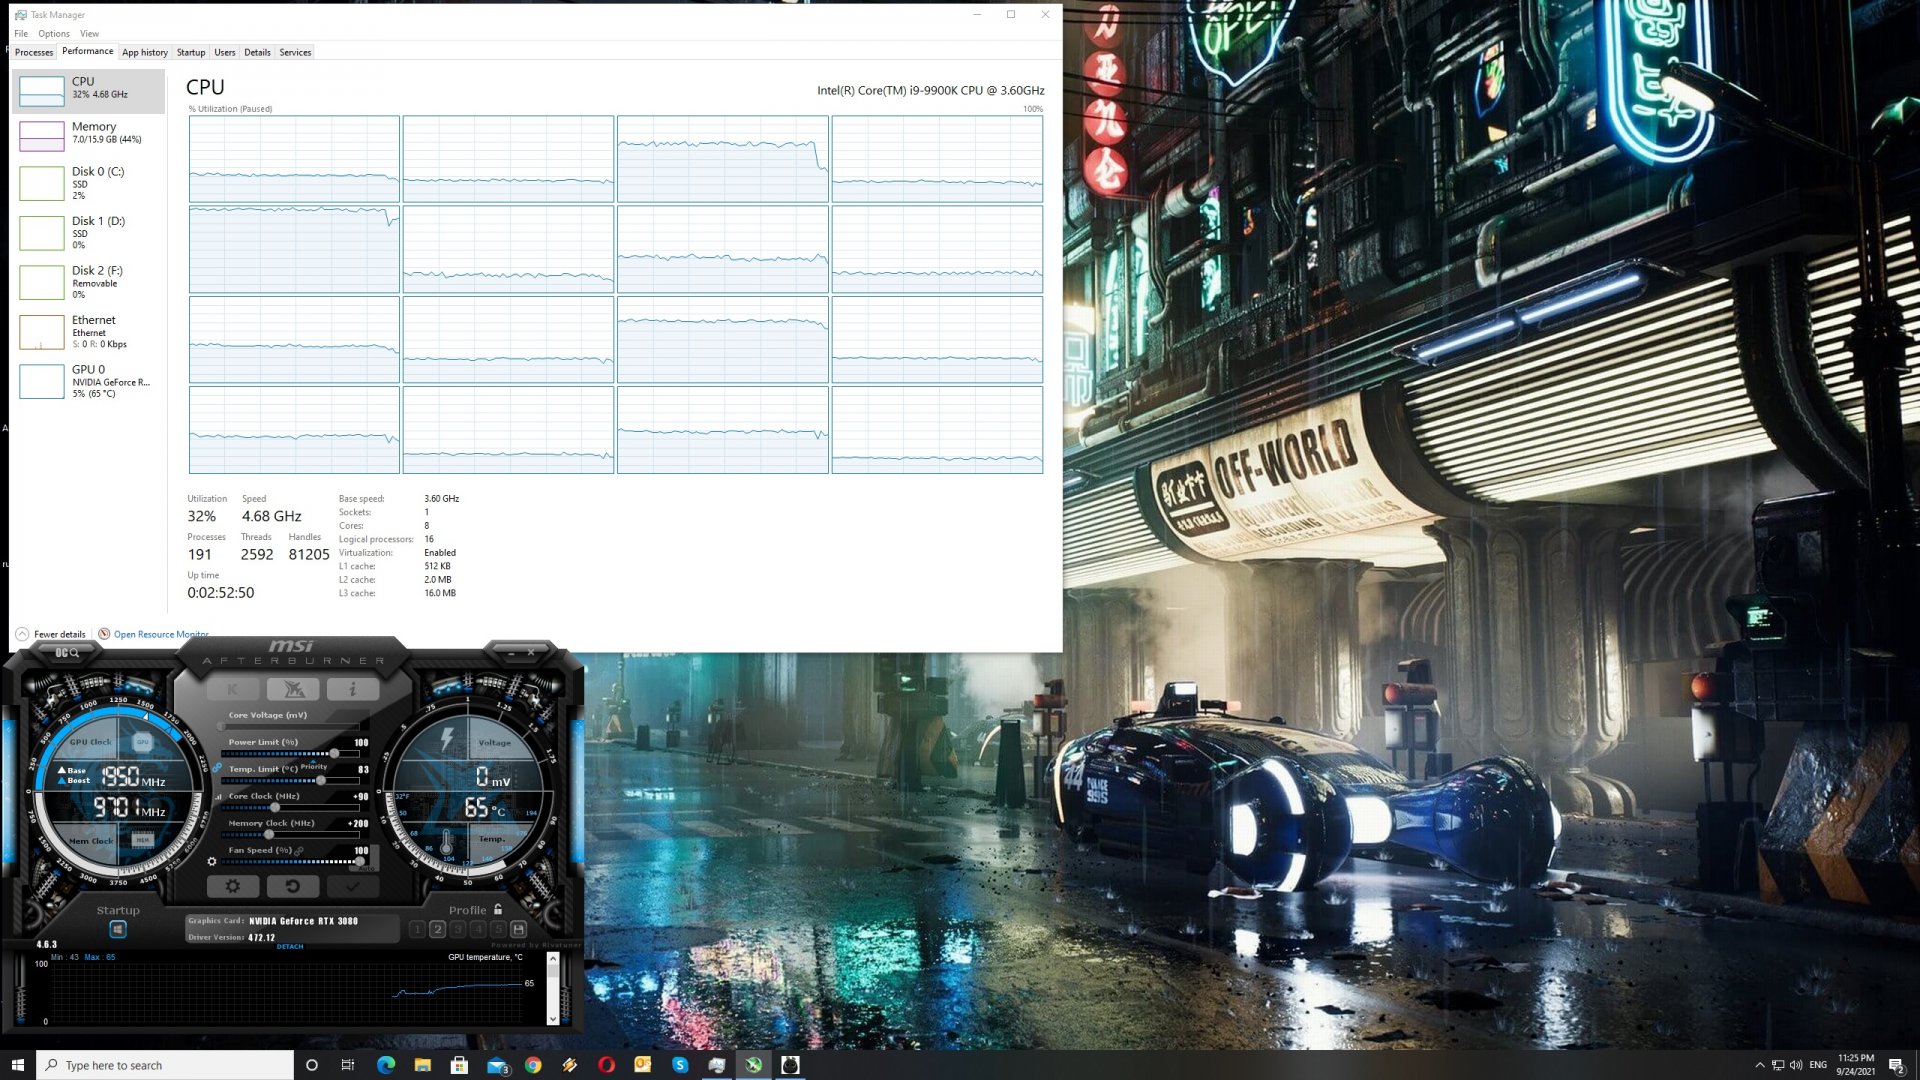Click the Memory Clock slider
This screenshot has height=1080, width=1920.
click(270, 835)
